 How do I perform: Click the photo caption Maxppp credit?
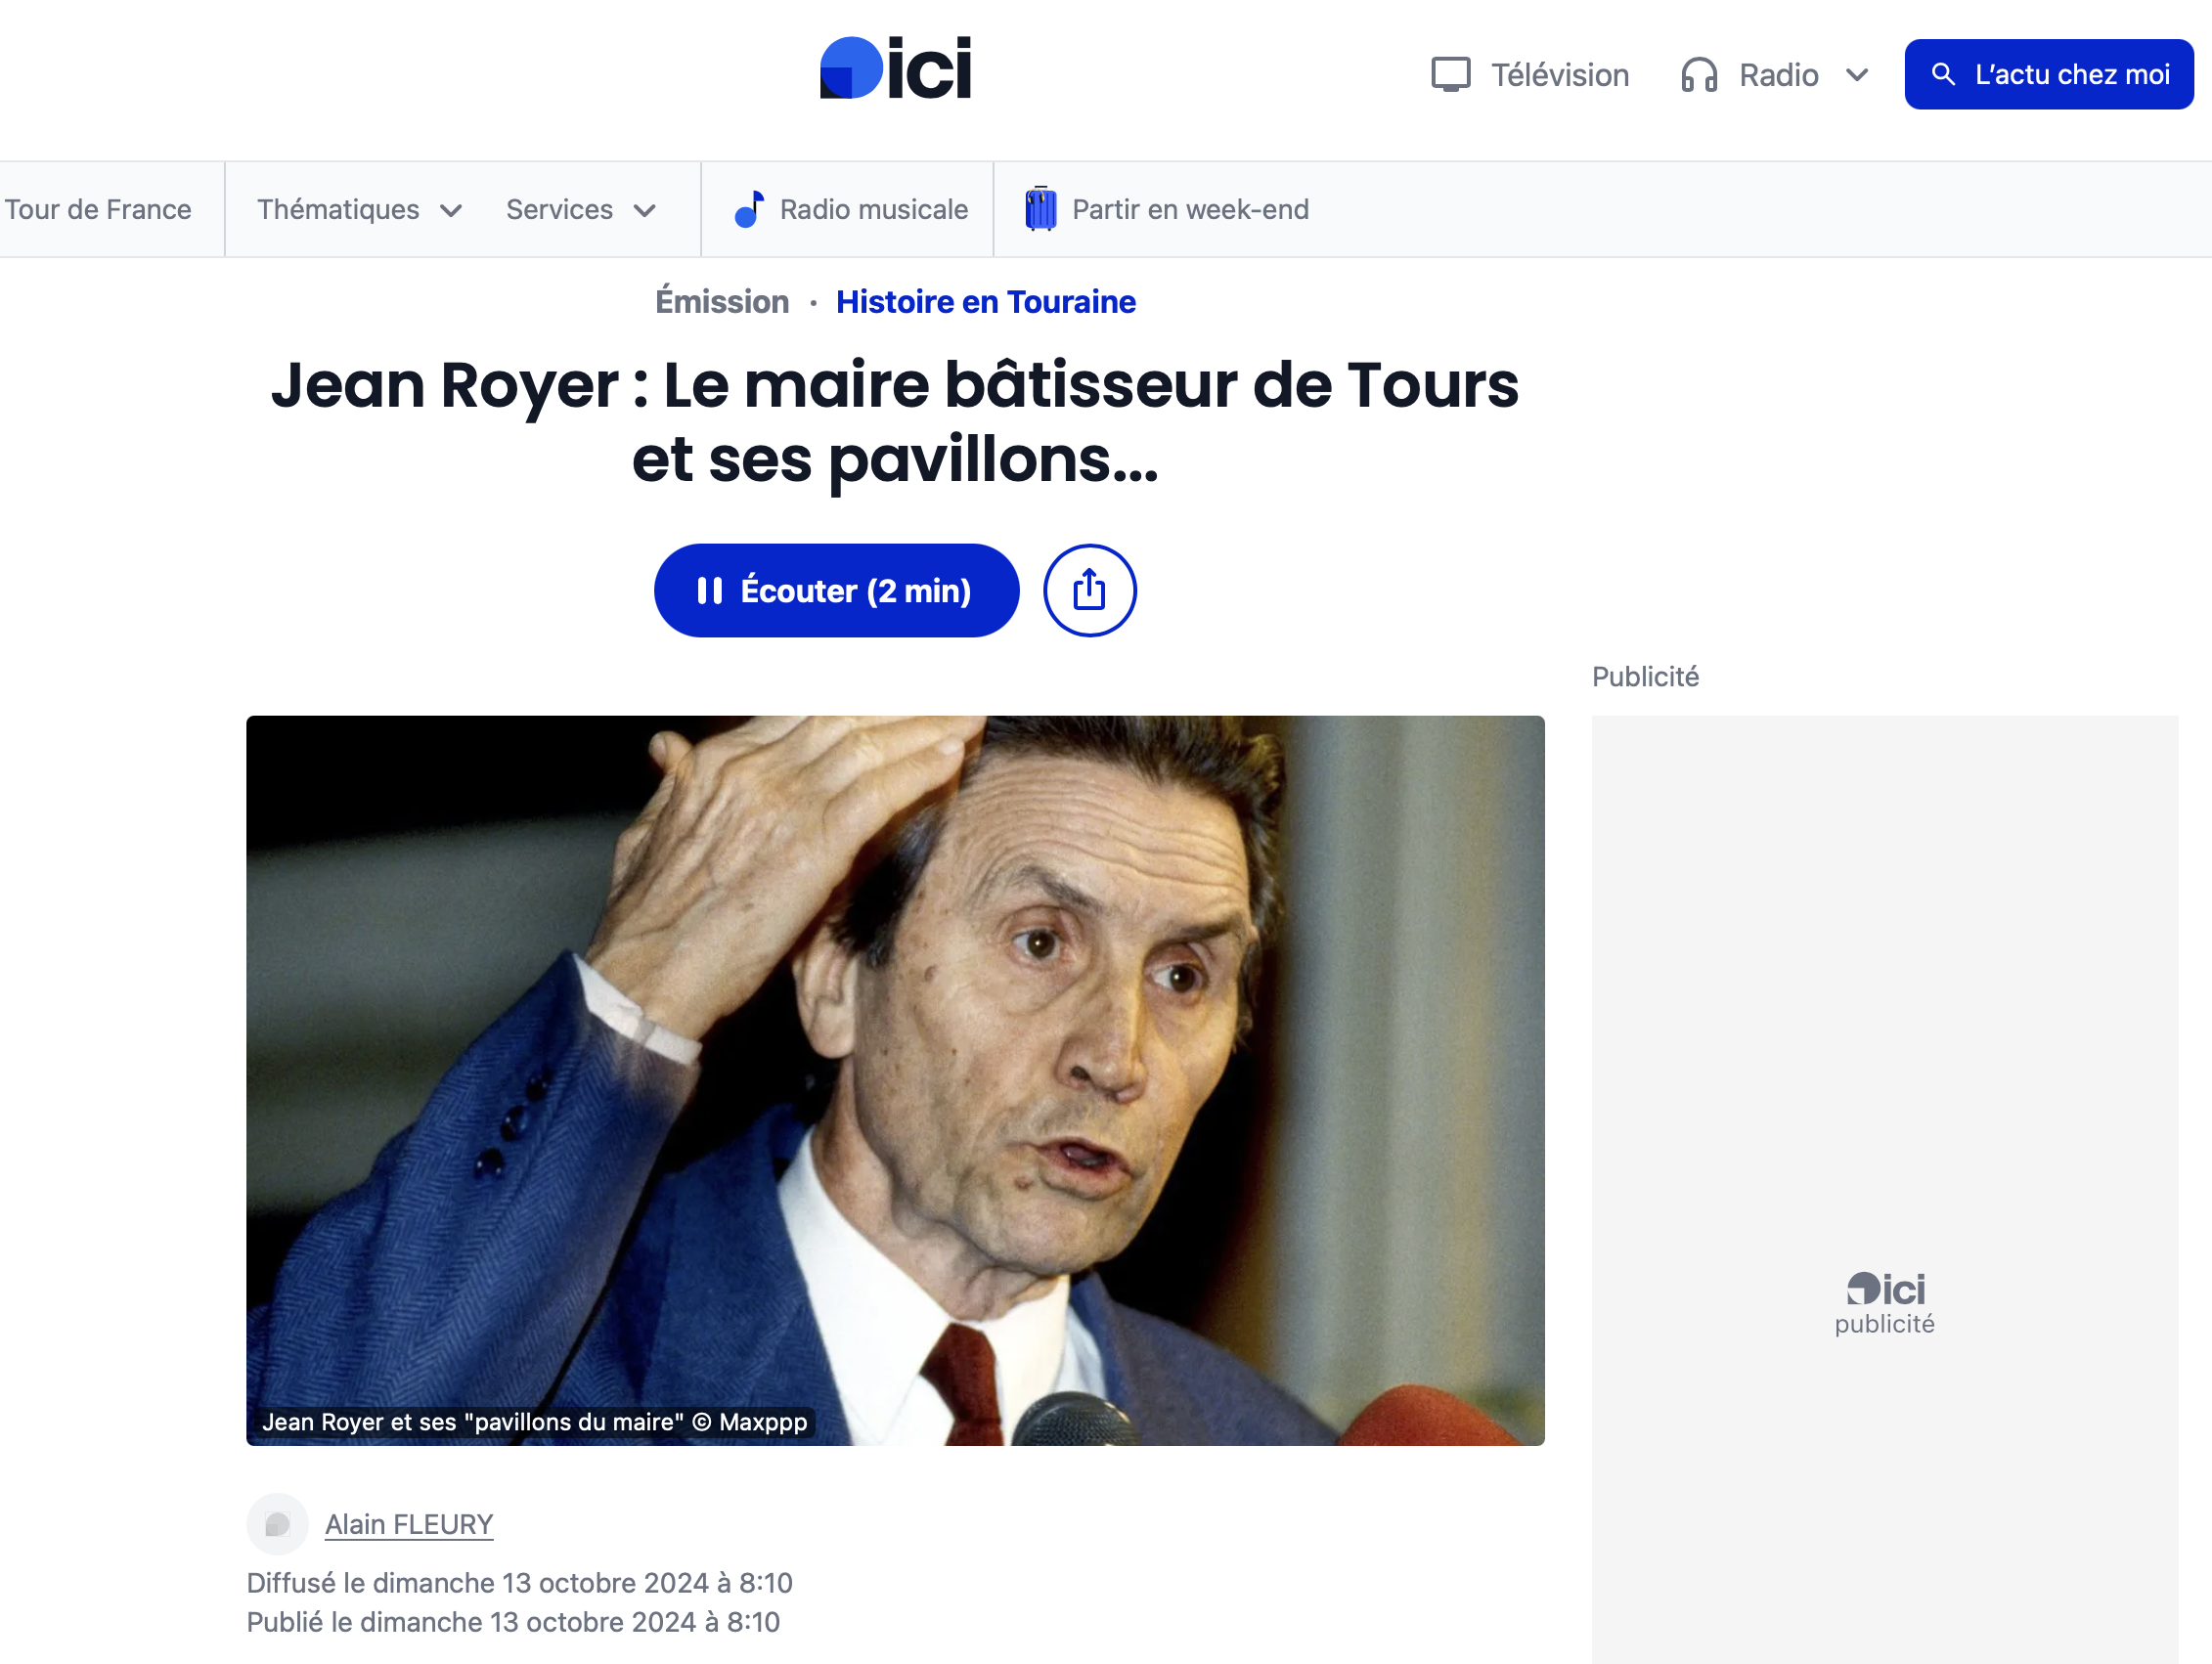click(534, 1421)
